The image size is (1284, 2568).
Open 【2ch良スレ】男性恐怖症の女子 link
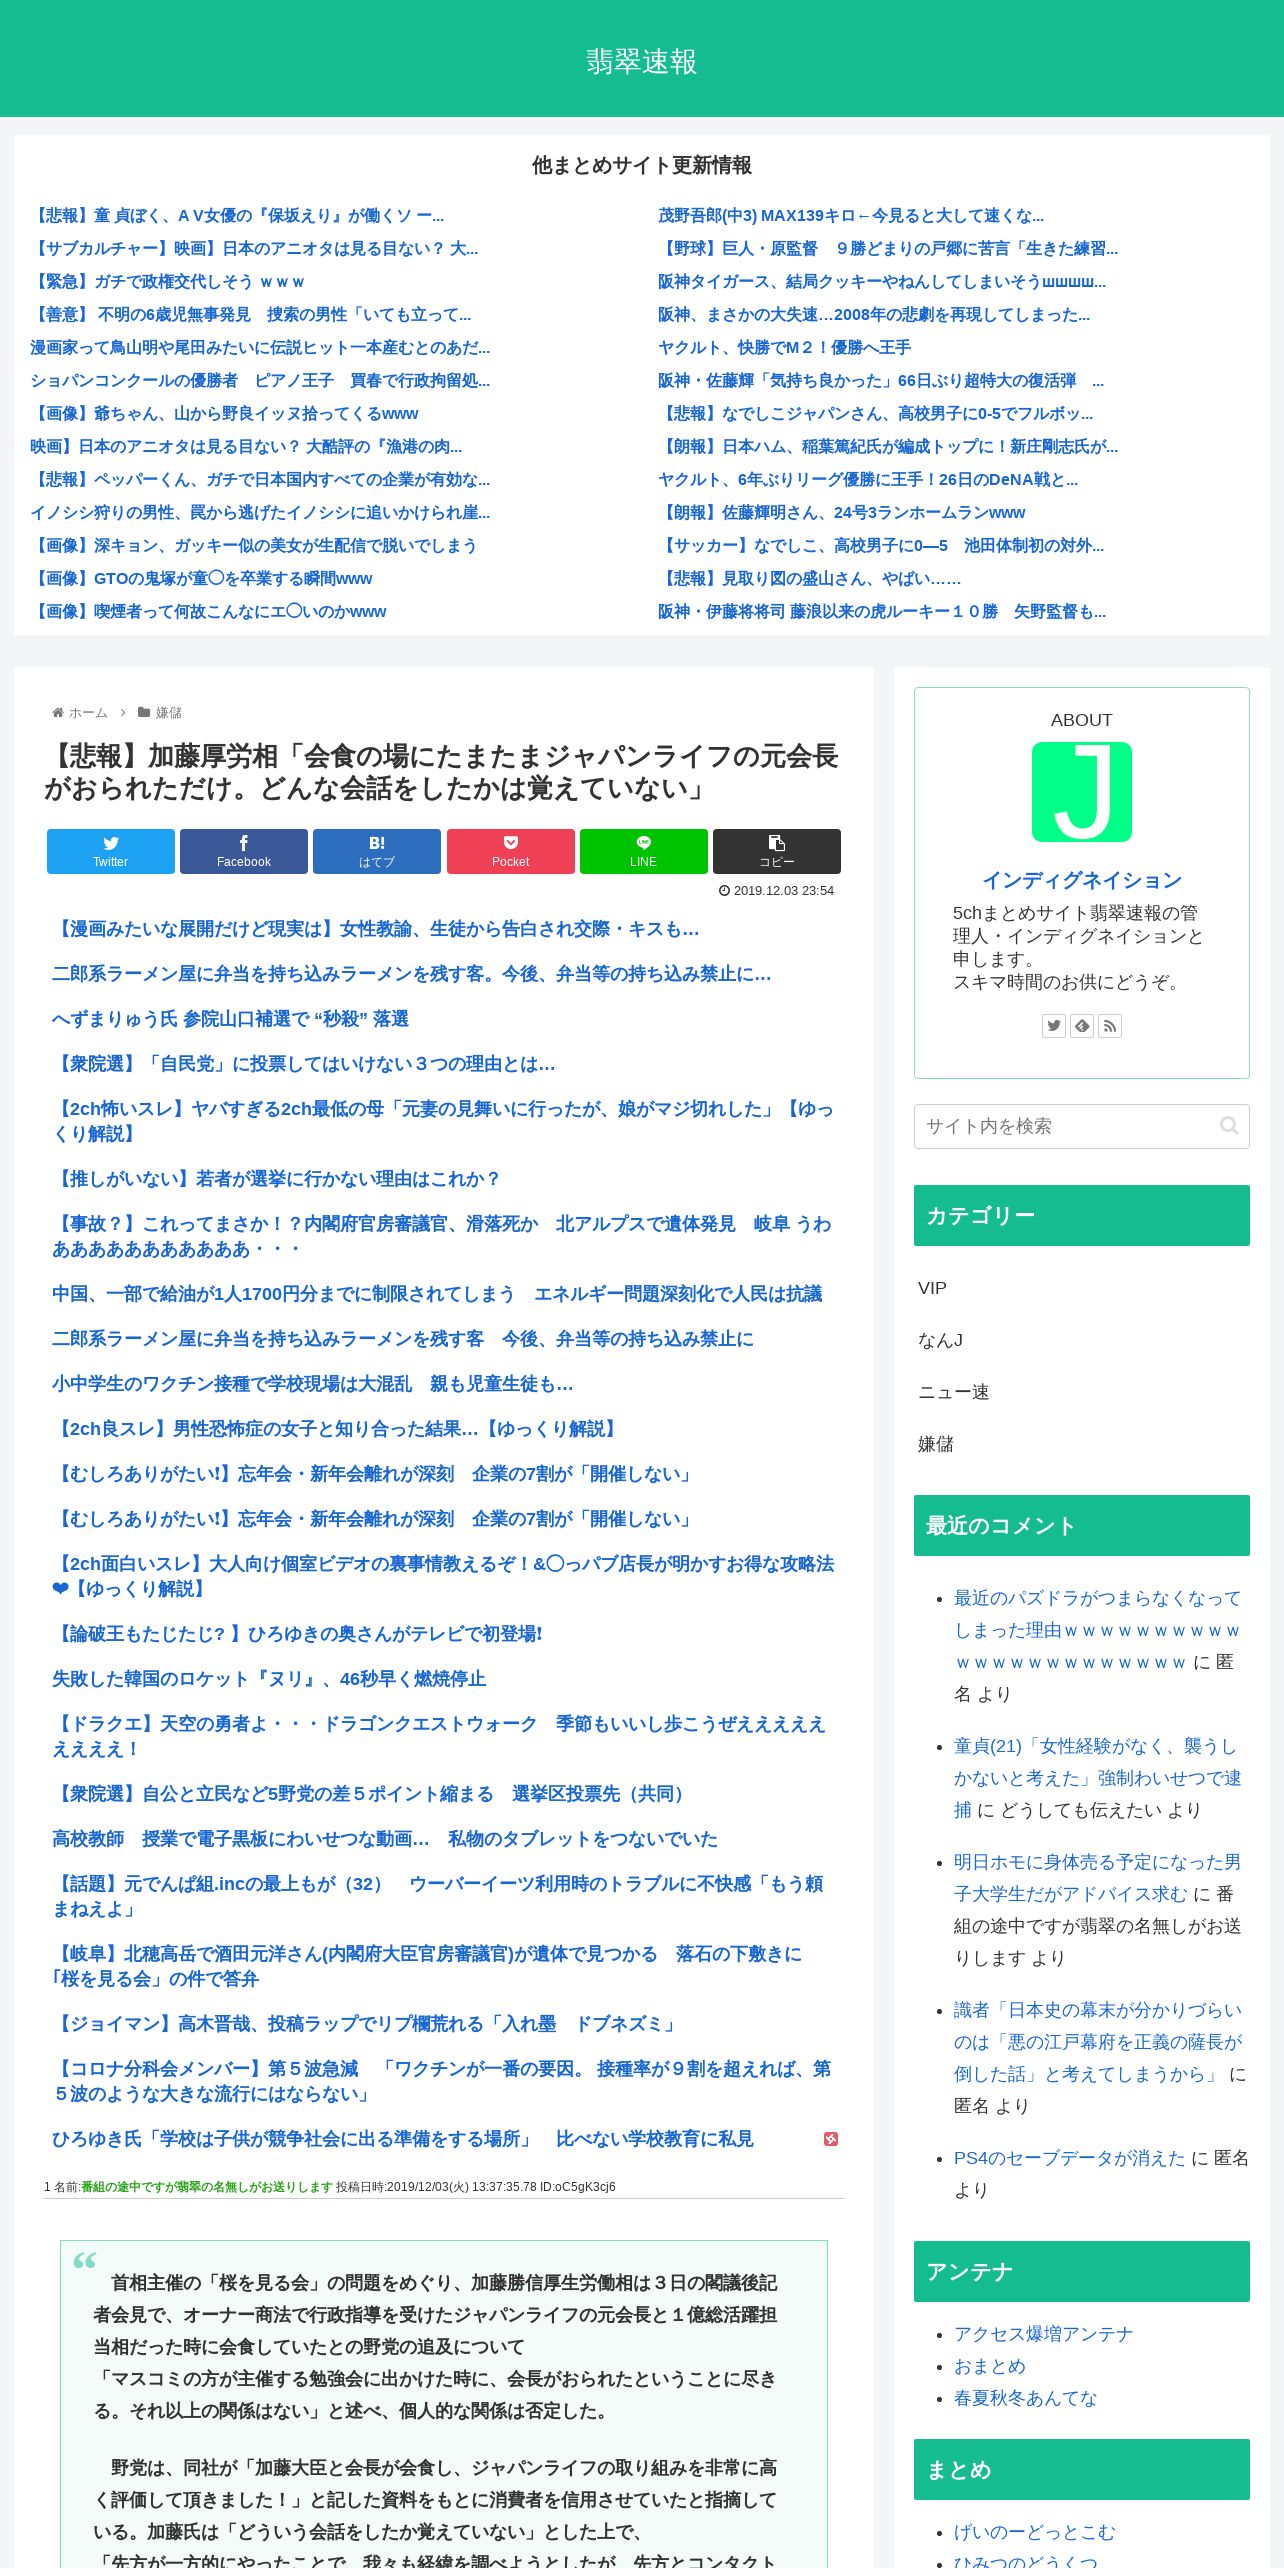pos(337,1429)
